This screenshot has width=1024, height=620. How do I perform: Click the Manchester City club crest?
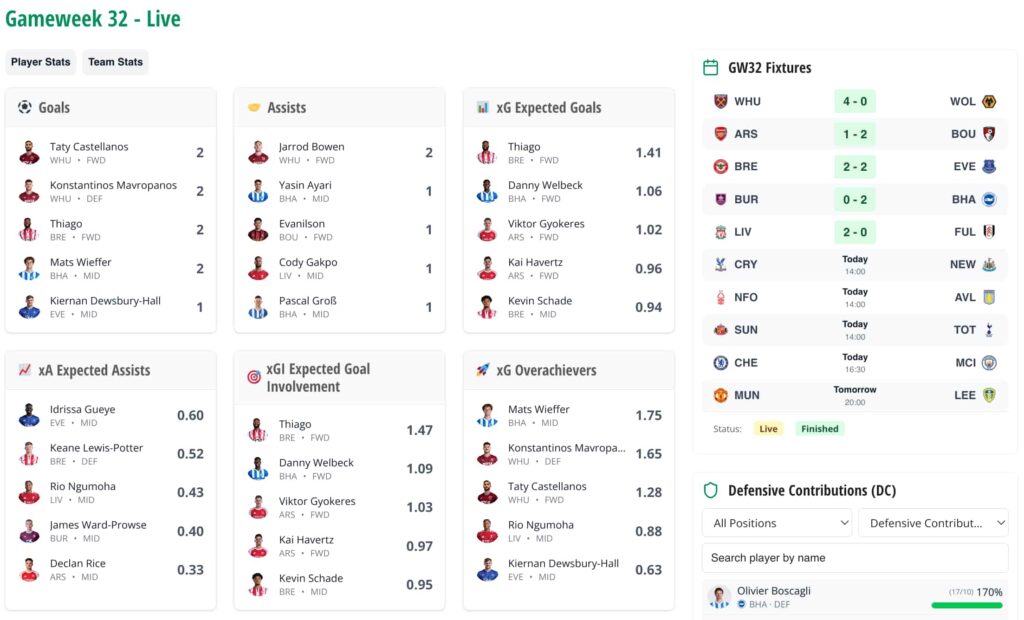pos(989,362)
